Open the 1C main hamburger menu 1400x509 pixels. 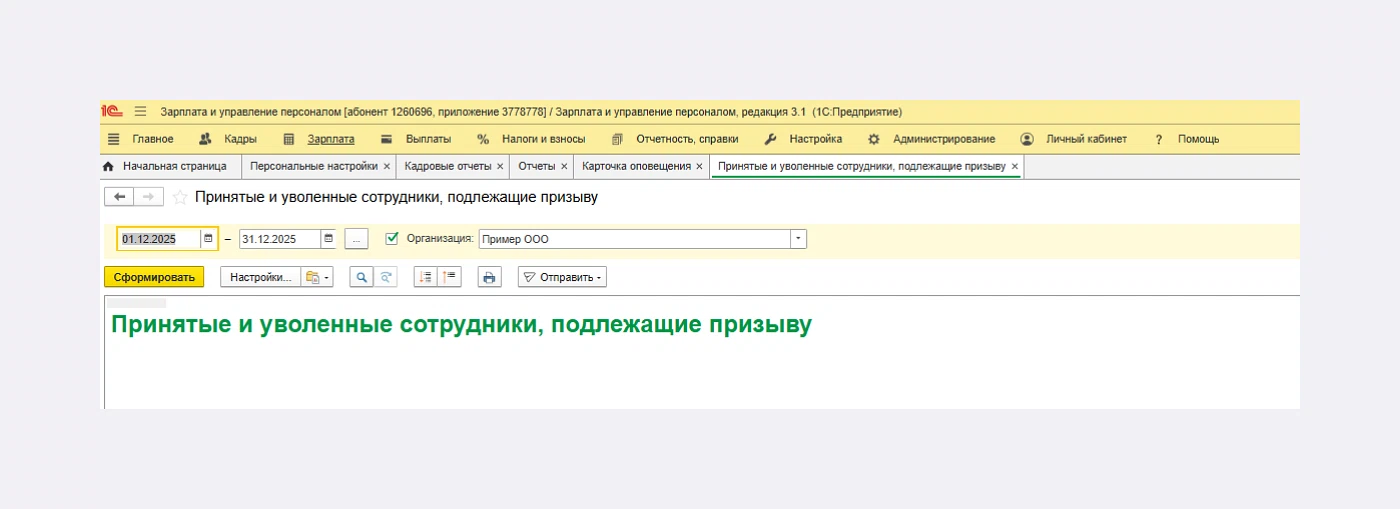[x=140, y=111]
